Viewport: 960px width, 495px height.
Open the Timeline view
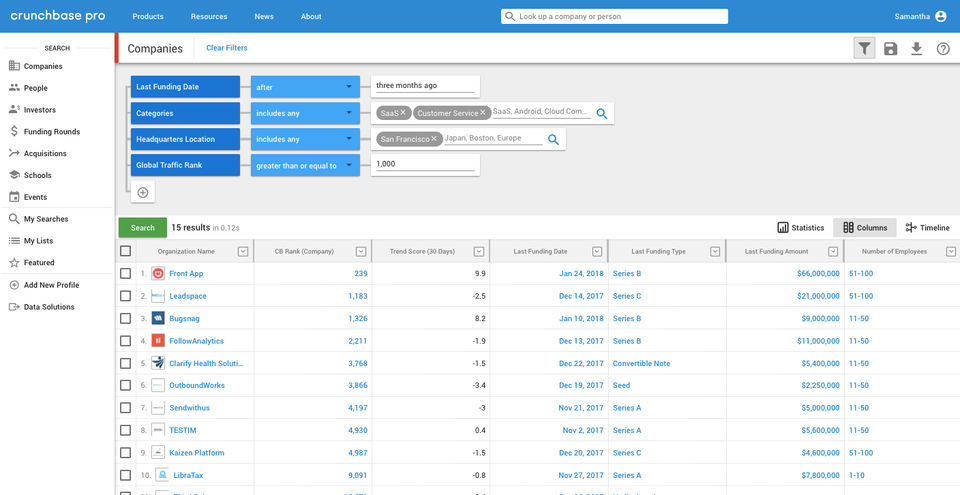928,228
